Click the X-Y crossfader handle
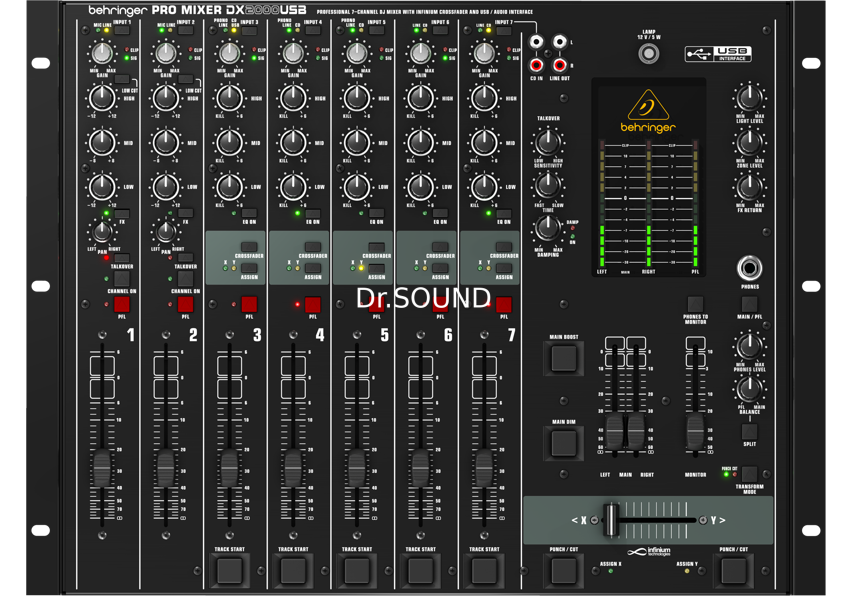 coord(611,520)
